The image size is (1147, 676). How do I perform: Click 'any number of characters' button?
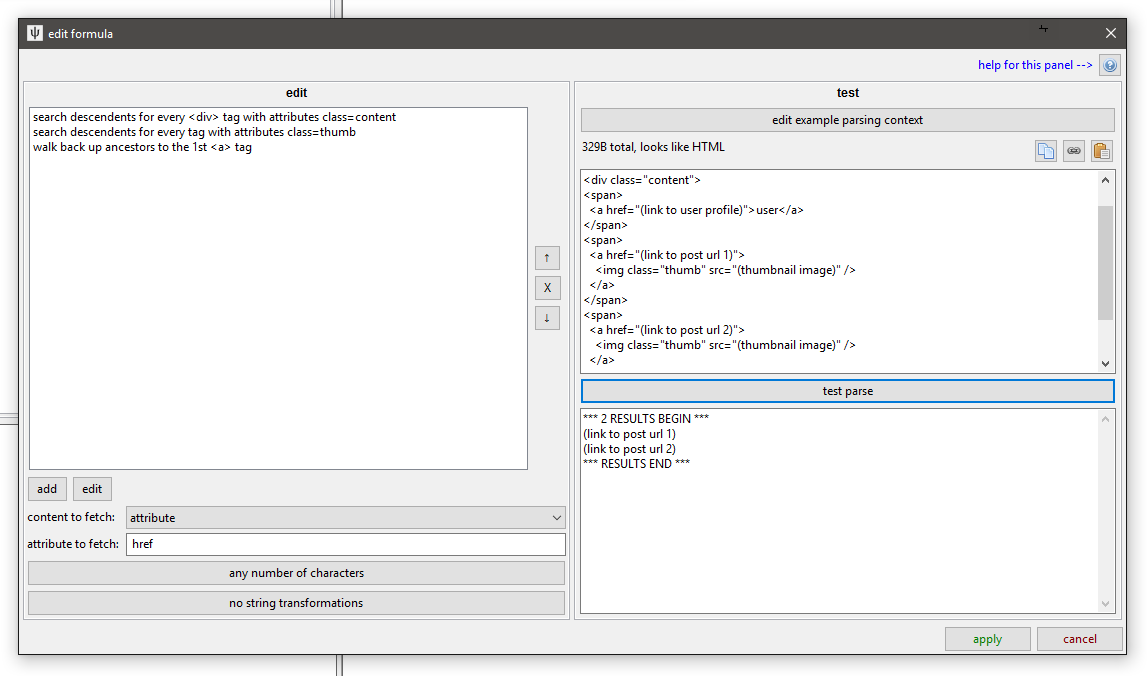pos(296,573)
